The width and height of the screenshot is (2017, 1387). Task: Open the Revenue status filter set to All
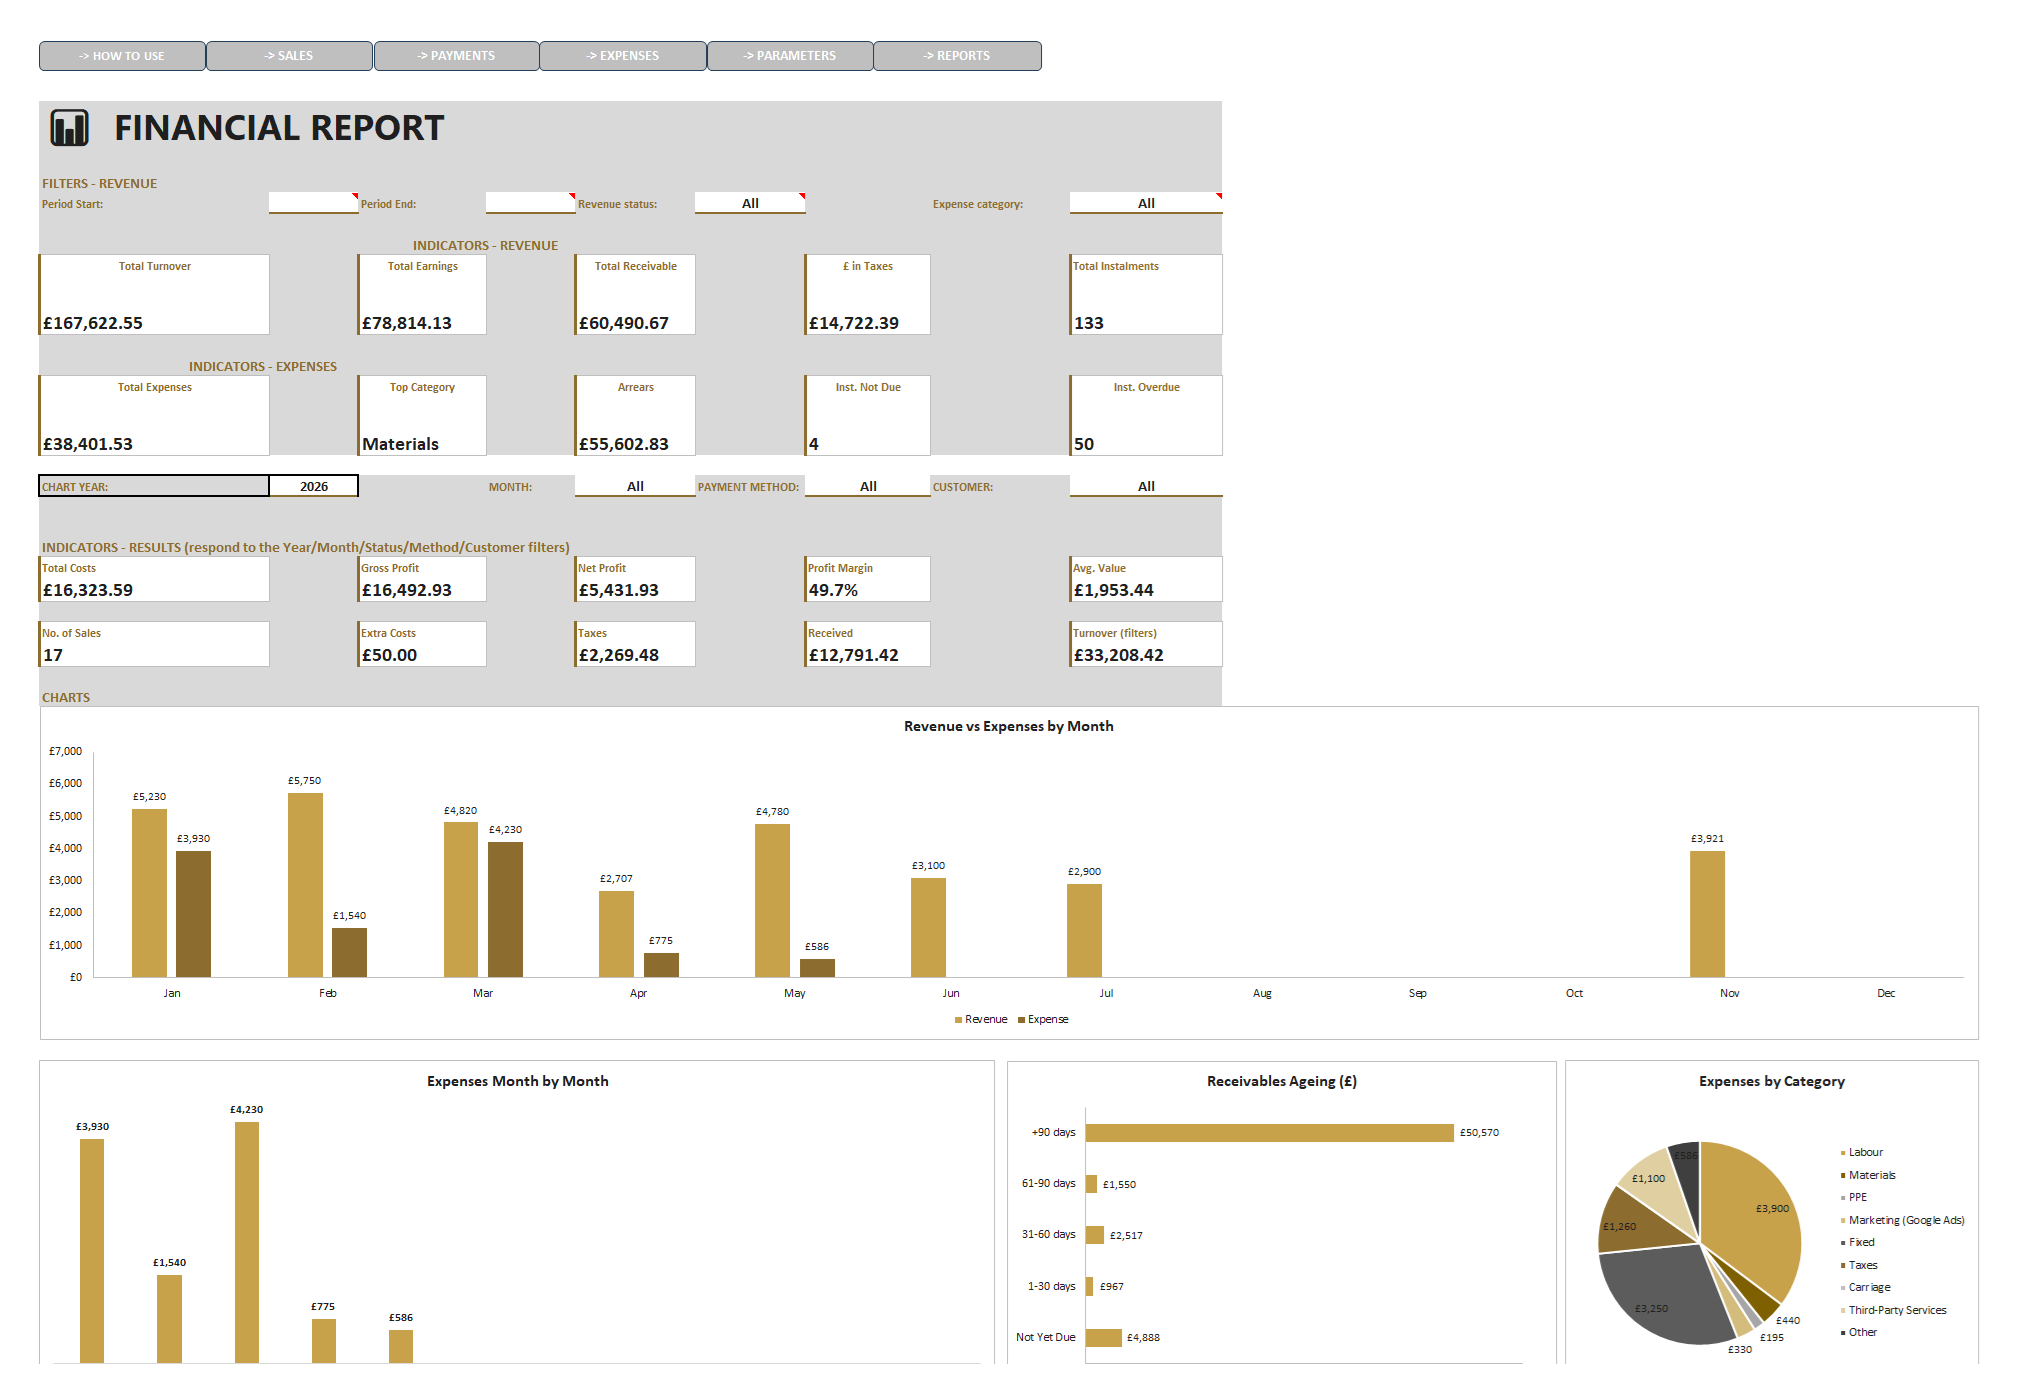pyautogui.click(x=750, y=203)
